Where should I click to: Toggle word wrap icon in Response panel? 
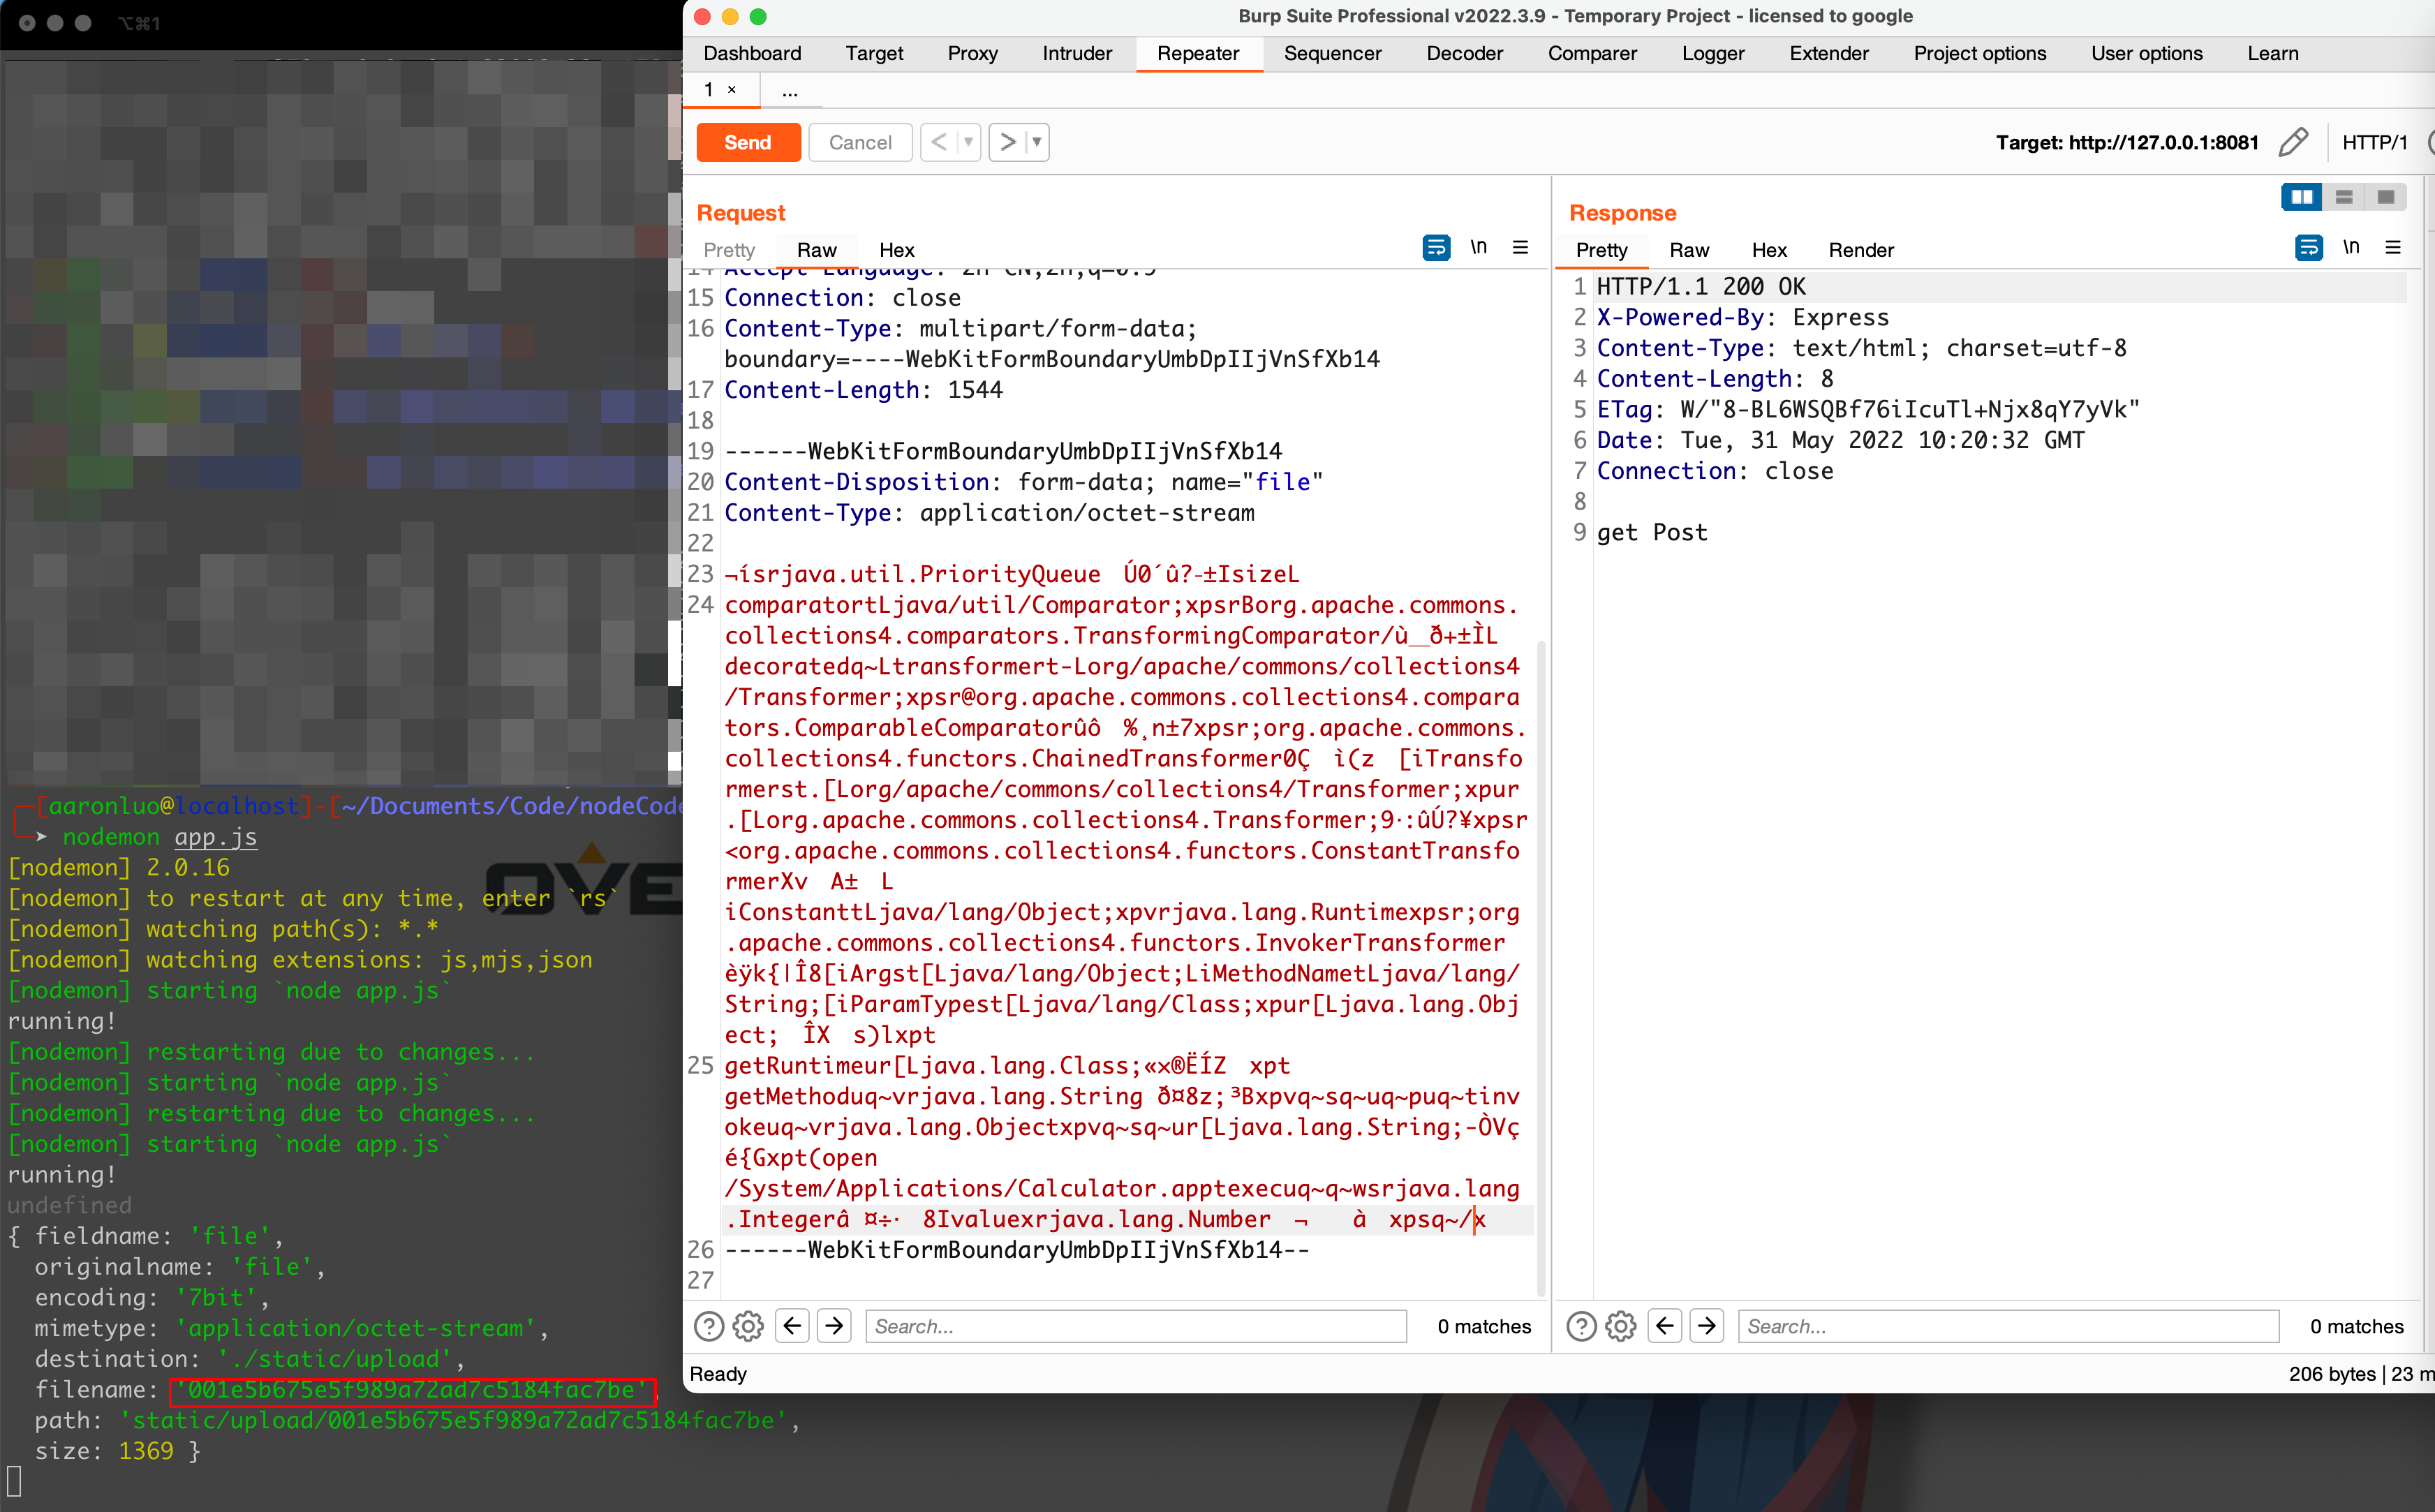click(x=2308, y=248)
